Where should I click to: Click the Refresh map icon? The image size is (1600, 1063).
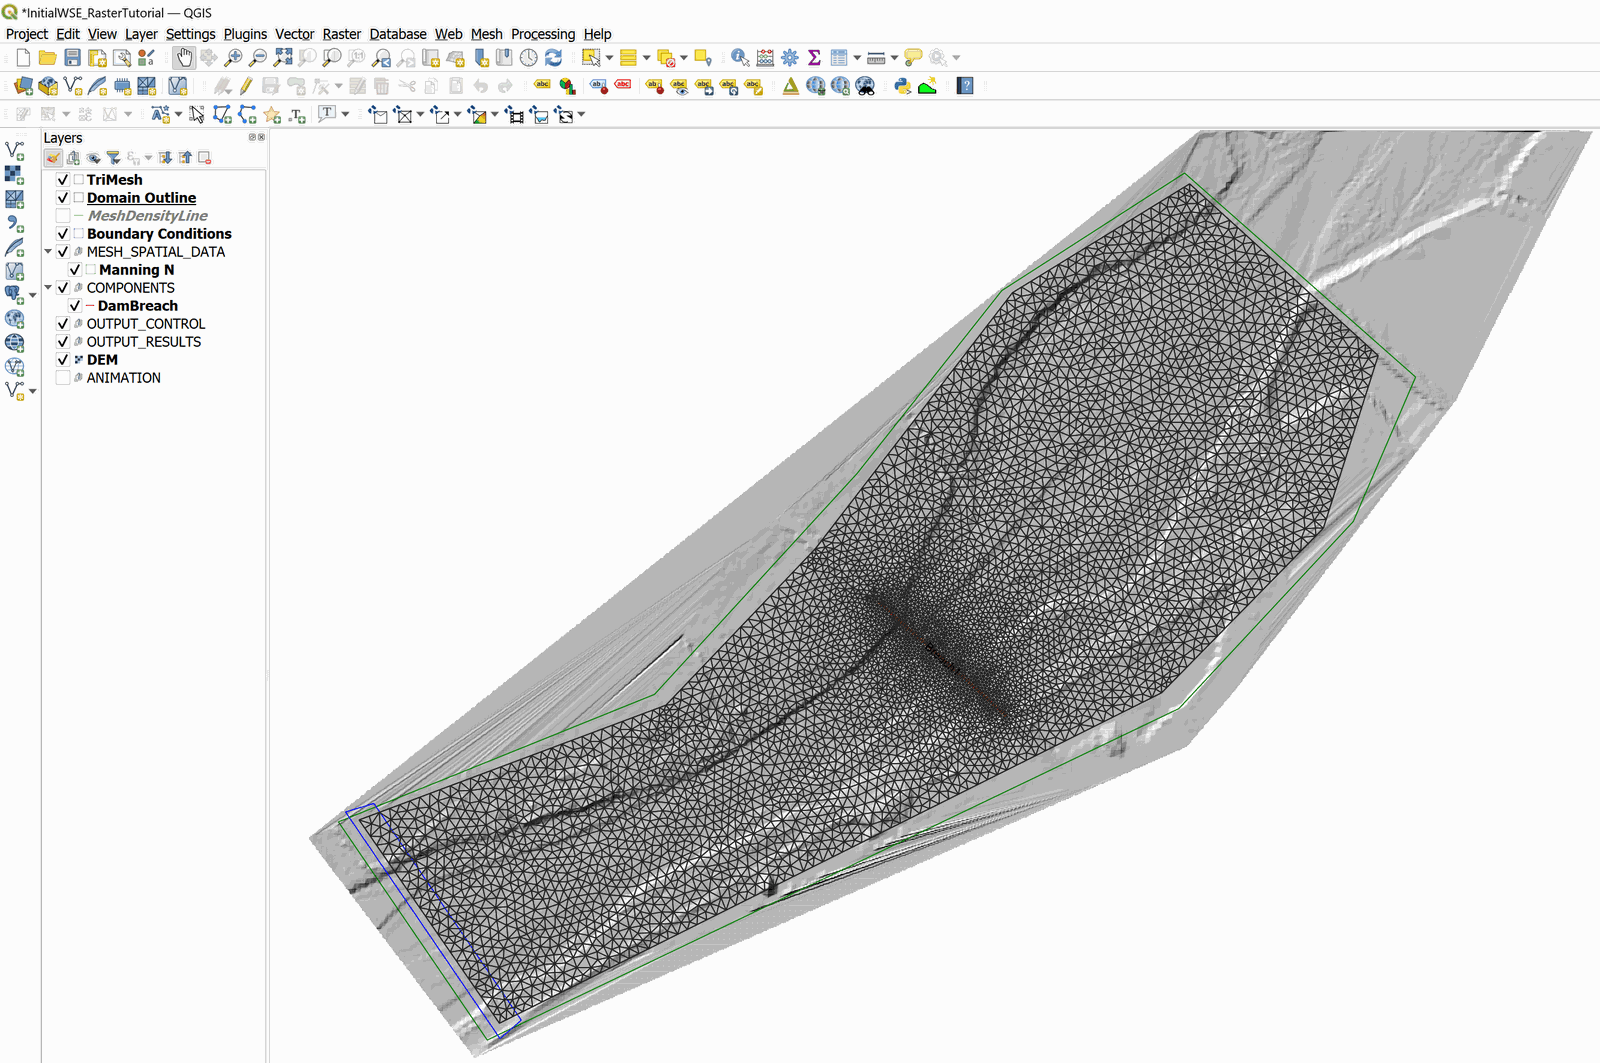click(553, 58)
